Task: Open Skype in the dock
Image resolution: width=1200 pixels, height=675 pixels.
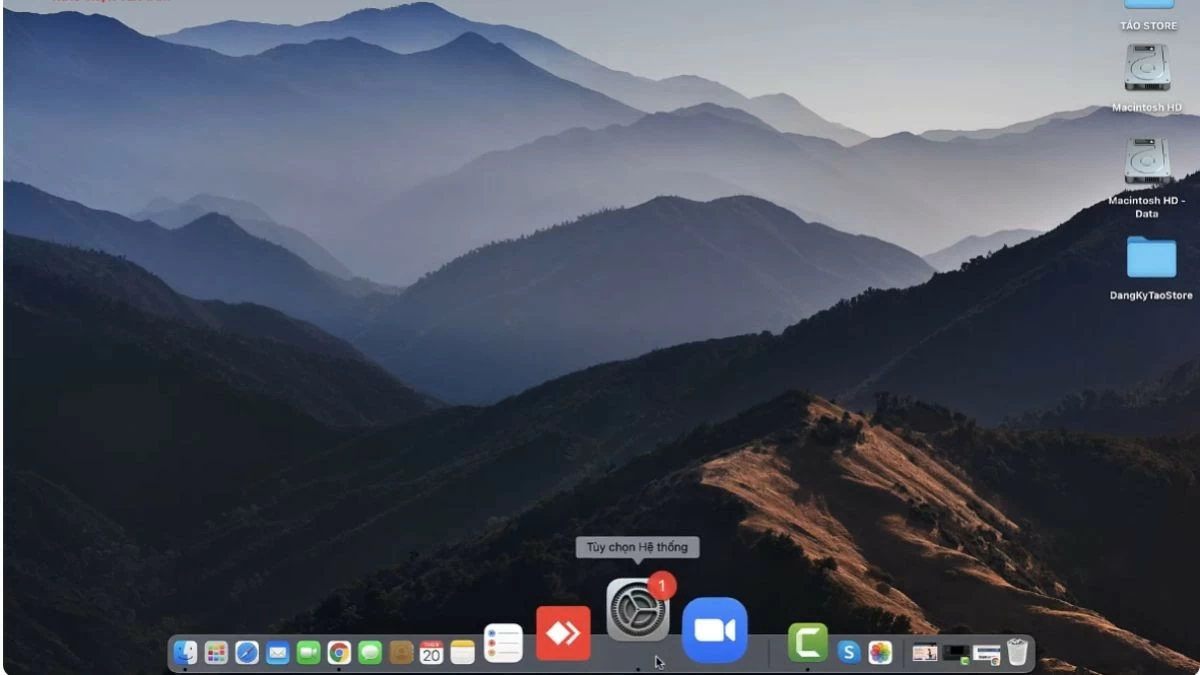Action: 849,653
